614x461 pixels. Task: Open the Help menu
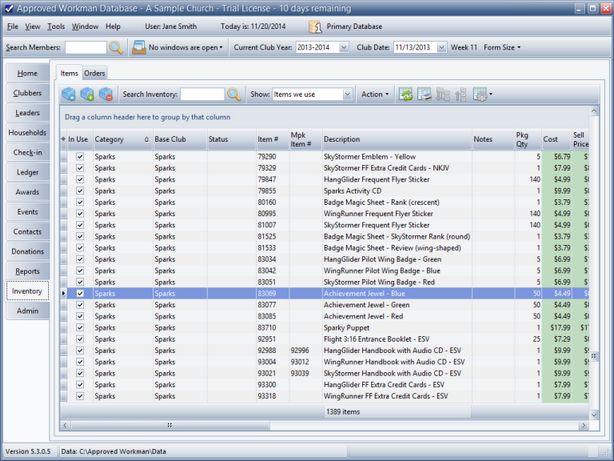pos(113,27)
